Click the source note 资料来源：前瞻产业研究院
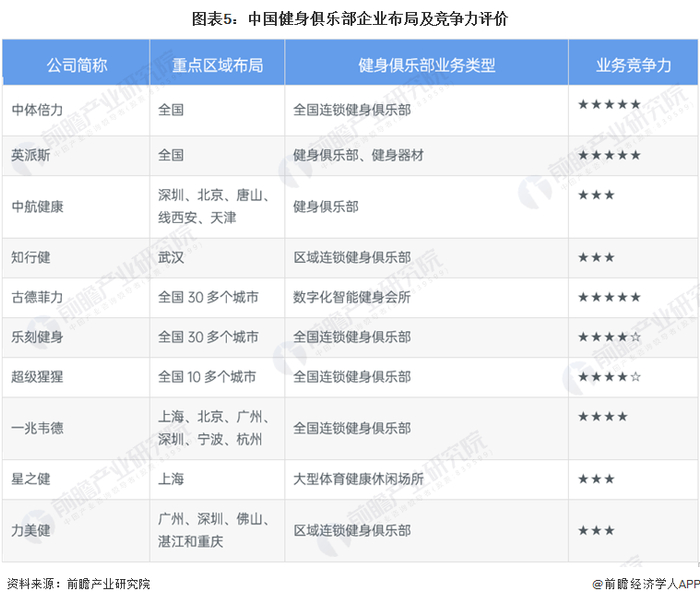This screenshot has height=603, width=700. pos(78,584)
